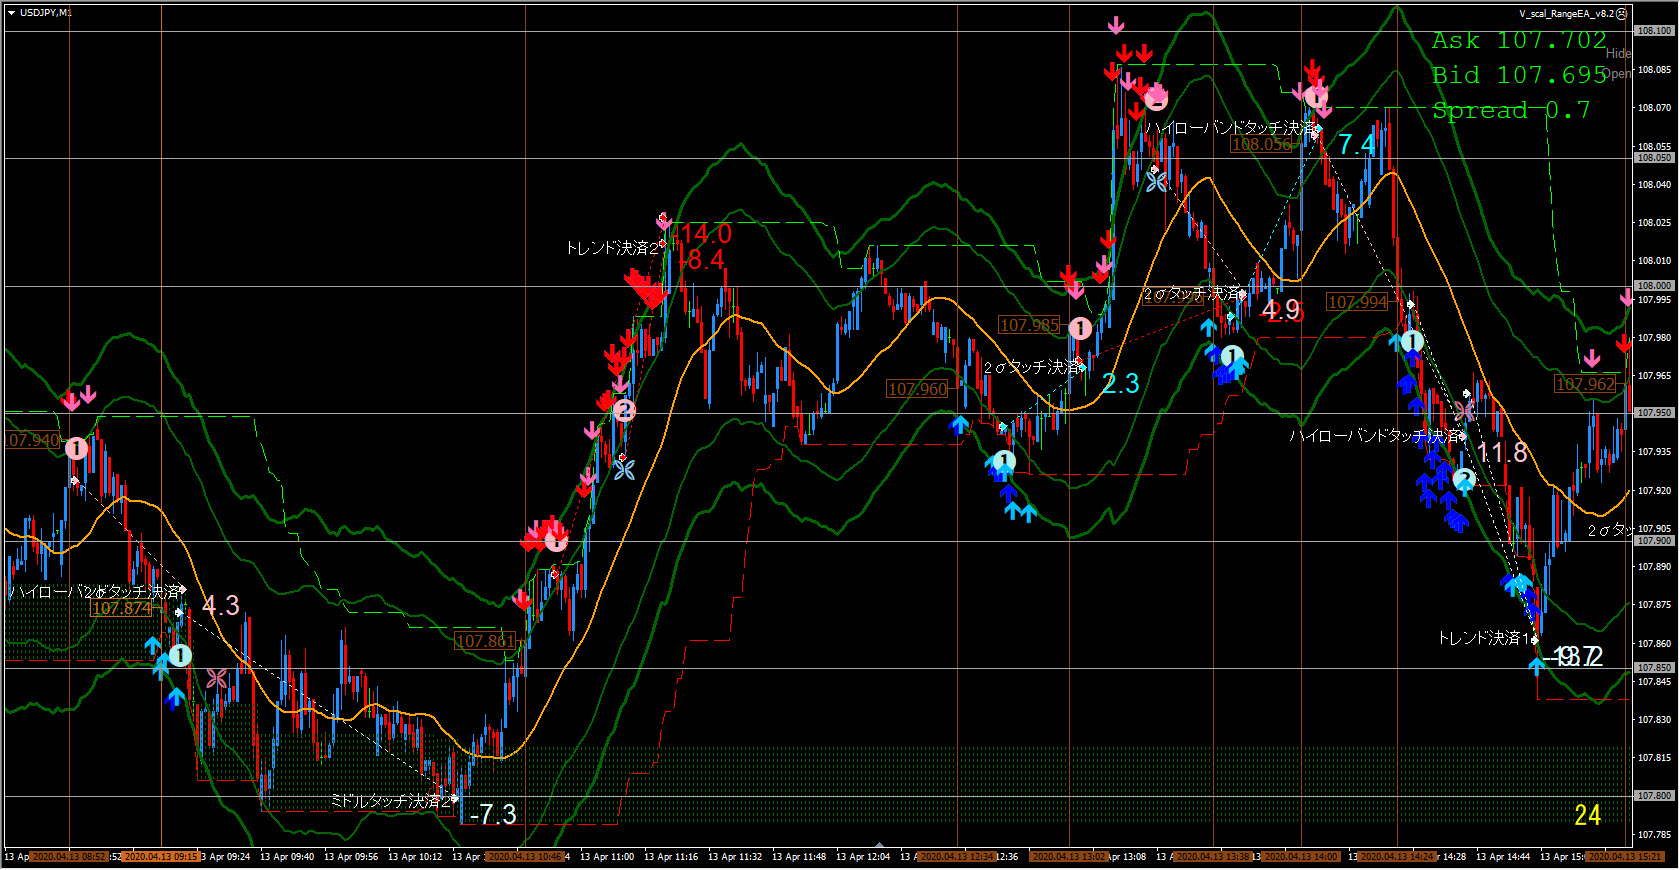Click the V_scal_RangeEA_v8.2 expert advisor label
The image size is (1680, 870).
point(1566,14)
